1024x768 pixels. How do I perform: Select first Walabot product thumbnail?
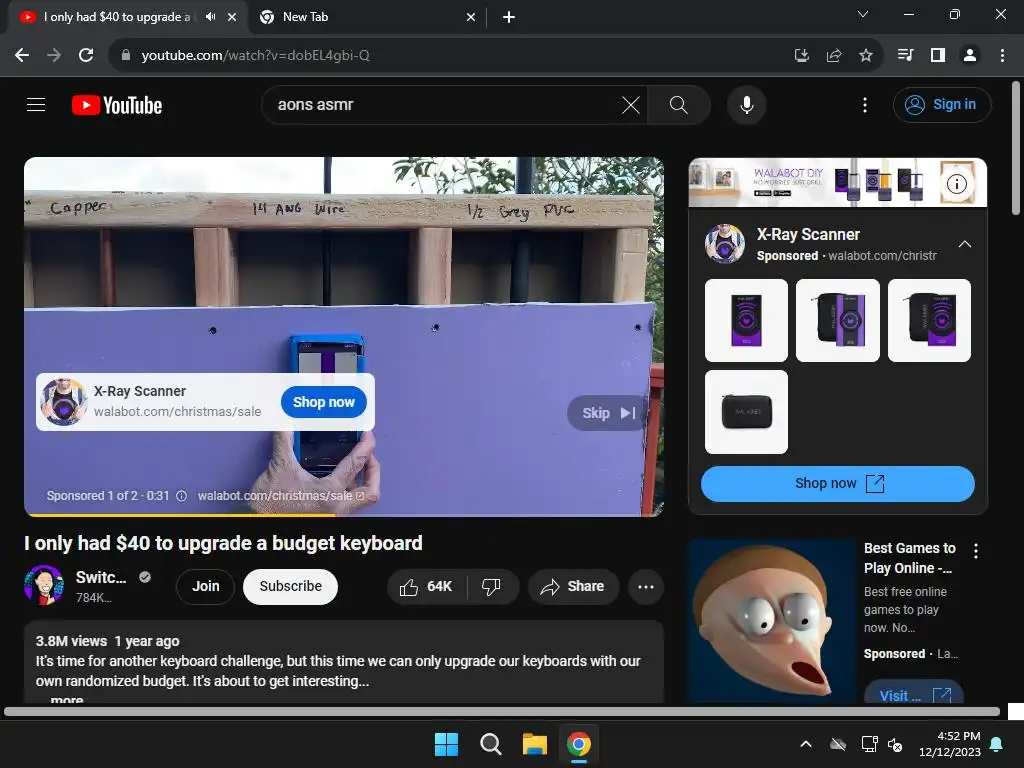coord(746,320)
